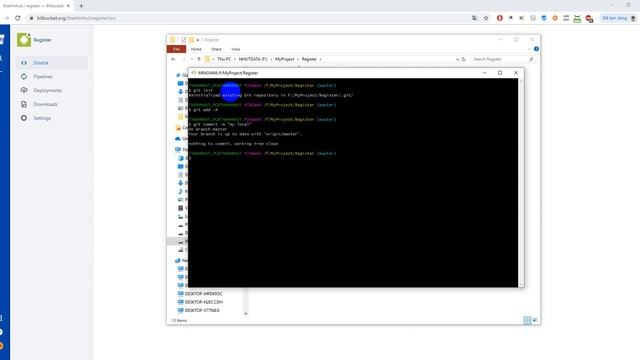The height and width of the screenshot is (360, 640).
Task: Open Quick Access toolbar dropdown arrow in Explorer
Action: tap(198, 40)
